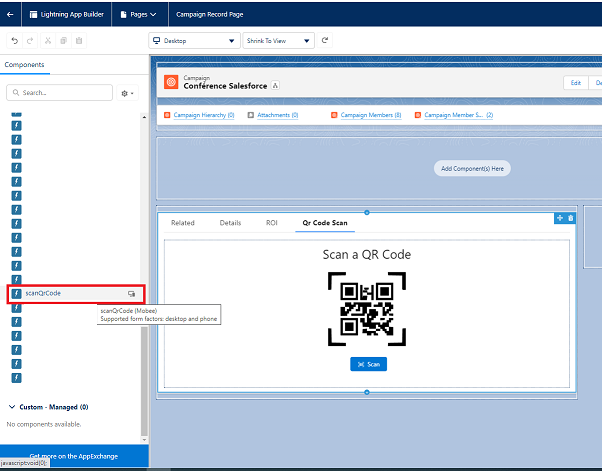Viewport: 602px width, 471px height.
Task: Open Campaign Hierarchy (0) link
Action: click(x=204, y=115)
